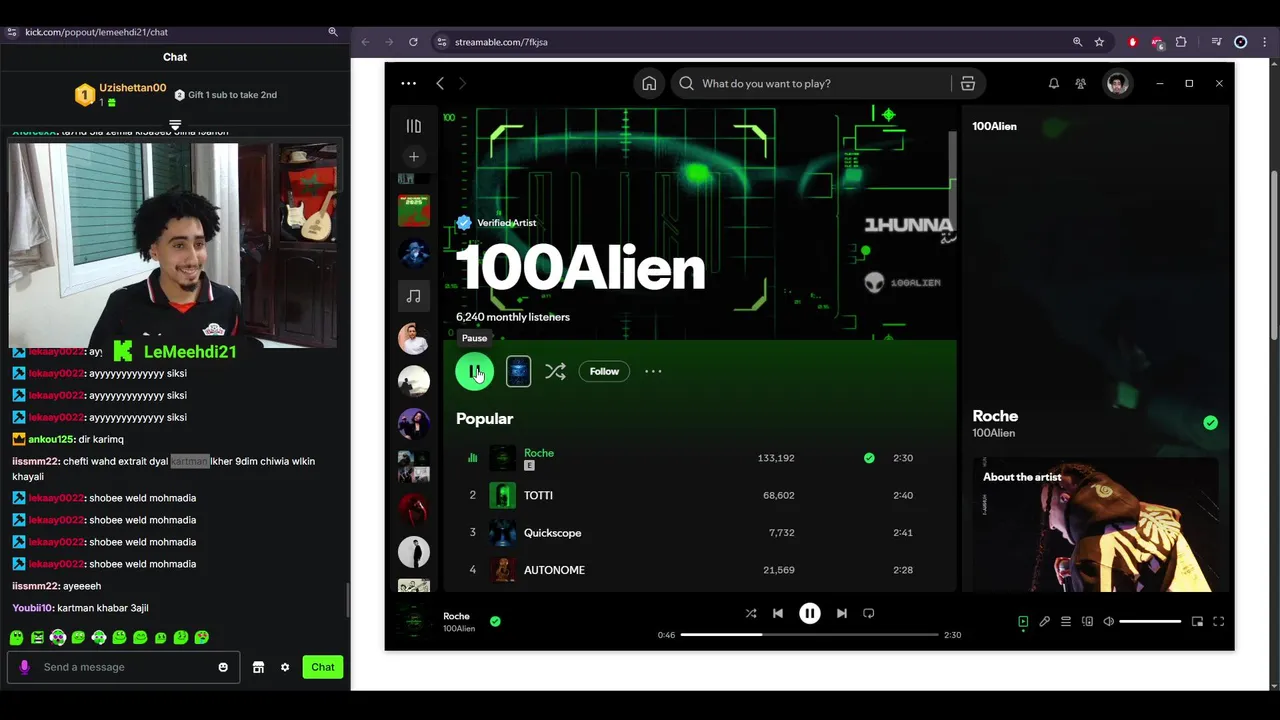Adjust the volume slider
Screen dimensions: 1280x720
click(x=1150, y=622)
